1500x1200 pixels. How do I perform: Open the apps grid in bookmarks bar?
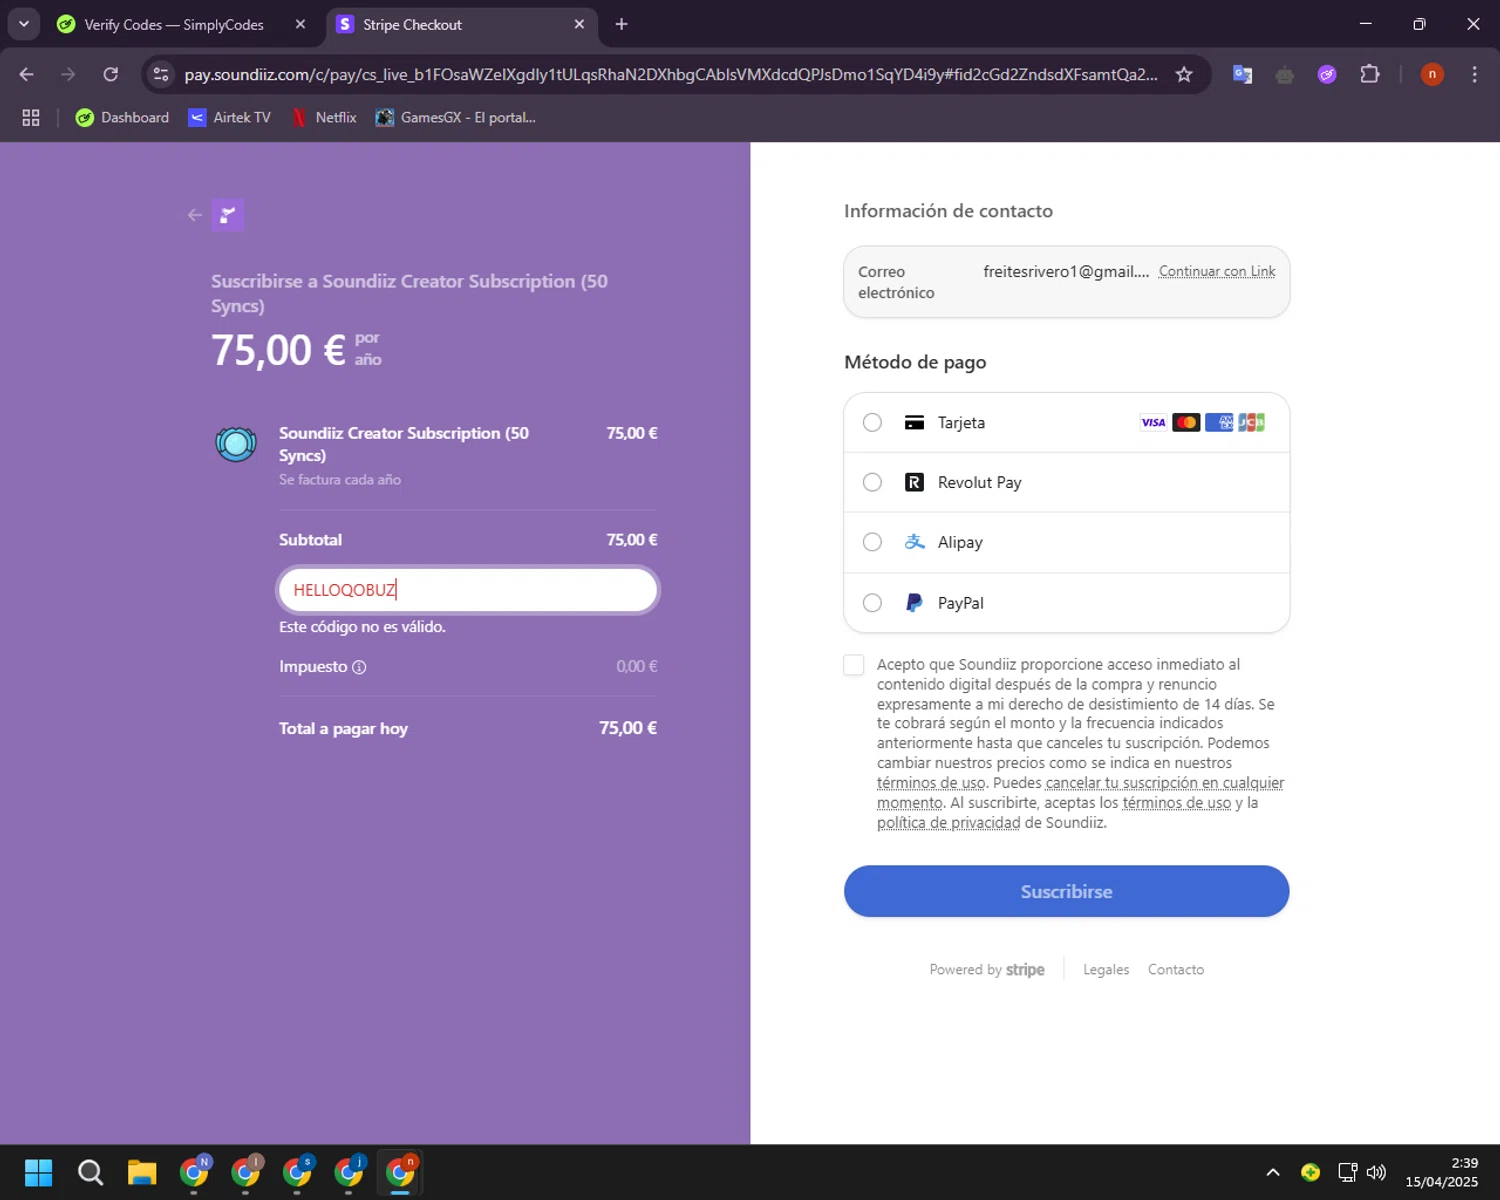coord(31,118)
